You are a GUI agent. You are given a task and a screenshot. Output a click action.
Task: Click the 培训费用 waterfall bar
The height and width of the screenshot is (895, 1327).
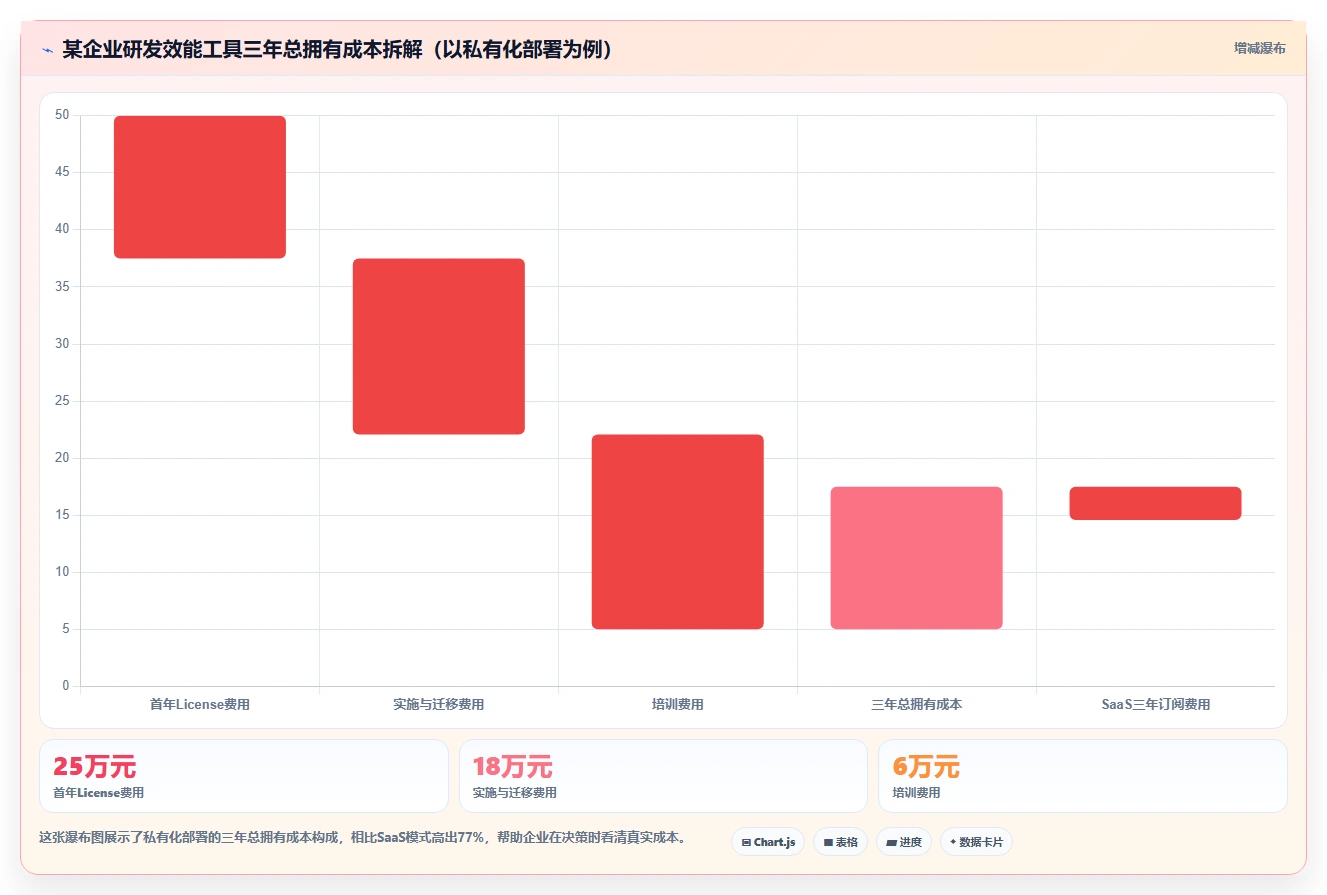point(678,532)
